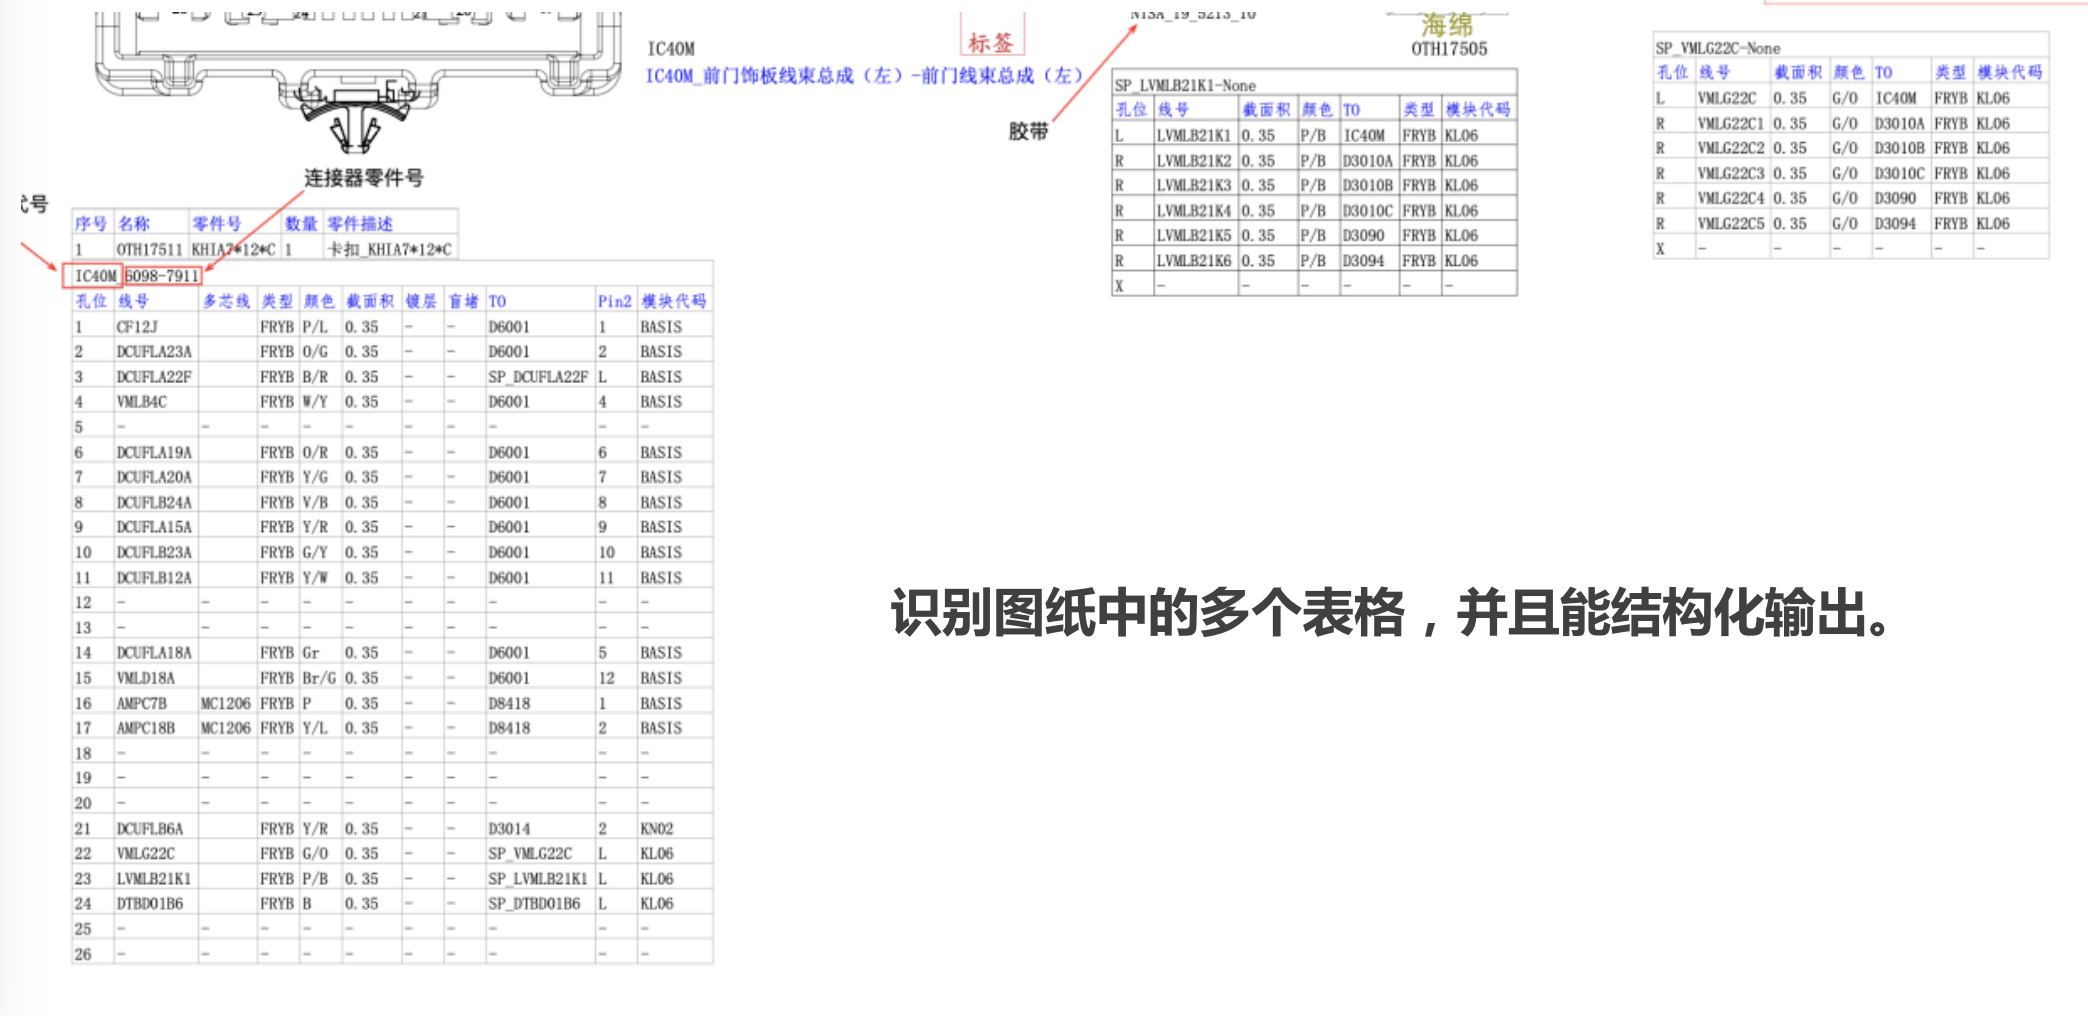This screenshot has width=2088, height=1016.
Task: Select the OTH17511 name cell
Action: click(x=149, y=249)
